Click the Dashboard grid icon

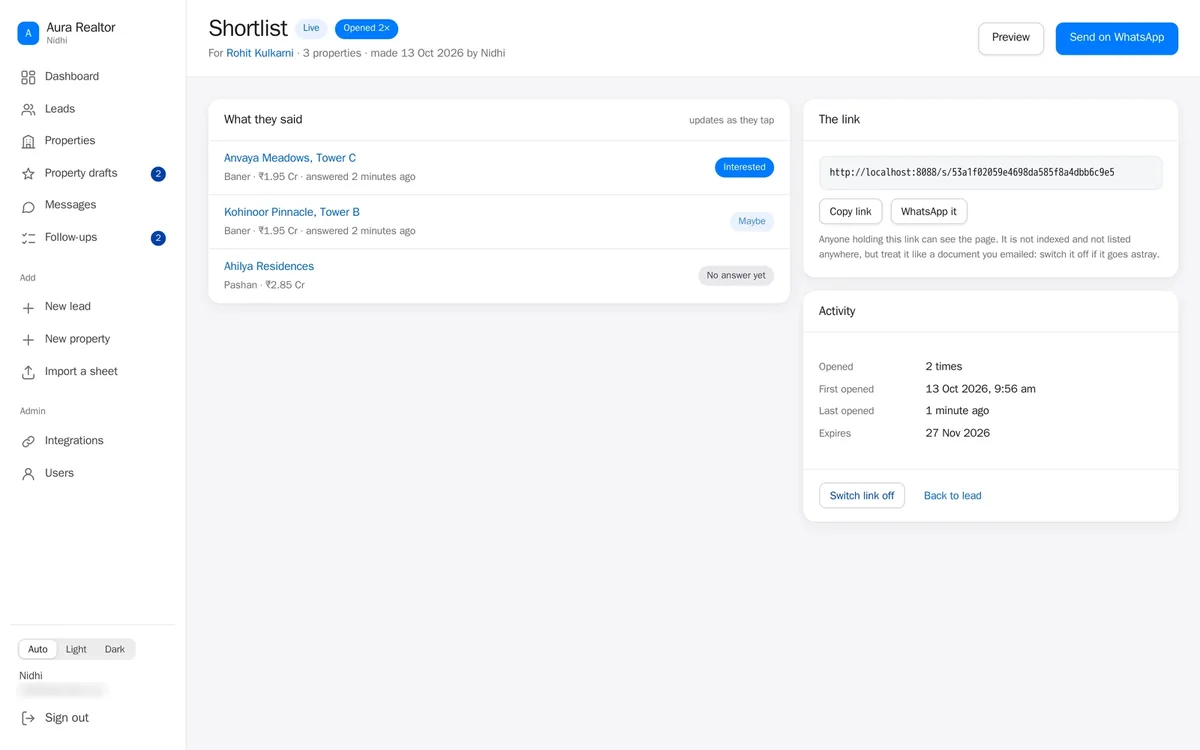(x=28, y=77)
